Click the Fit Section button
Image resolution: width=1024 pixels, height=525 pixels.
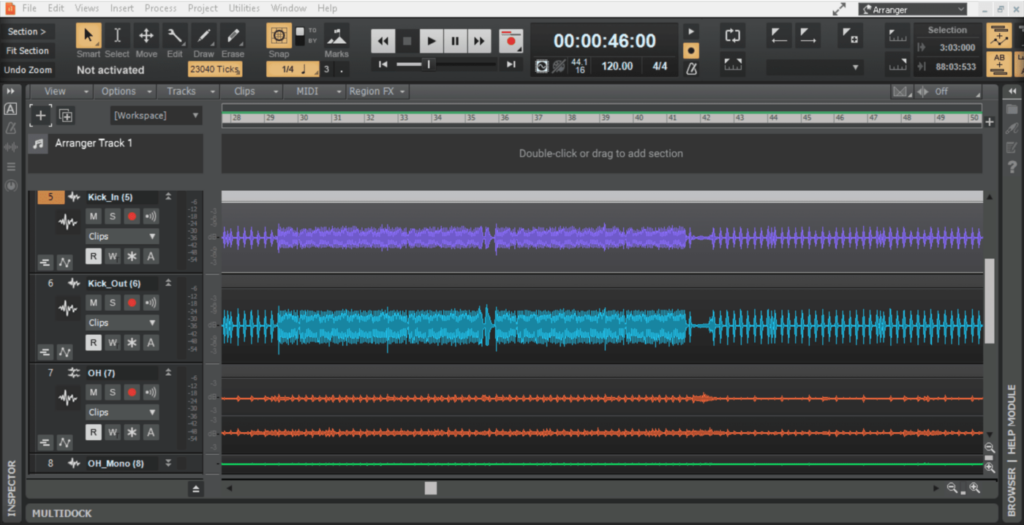[27, 51]
